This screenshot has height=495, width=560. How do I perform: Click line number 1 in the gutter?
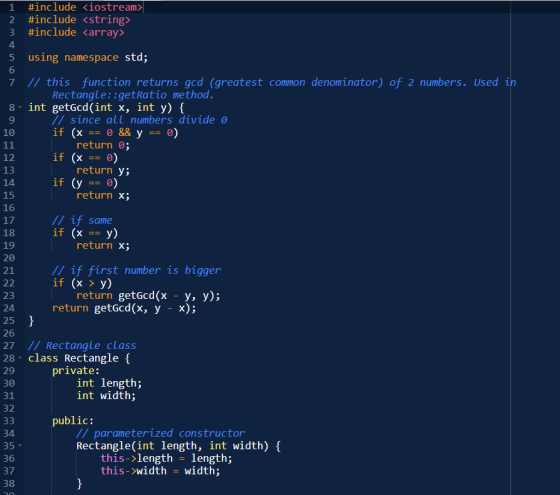pyautogui.click(x=12, y=7)
